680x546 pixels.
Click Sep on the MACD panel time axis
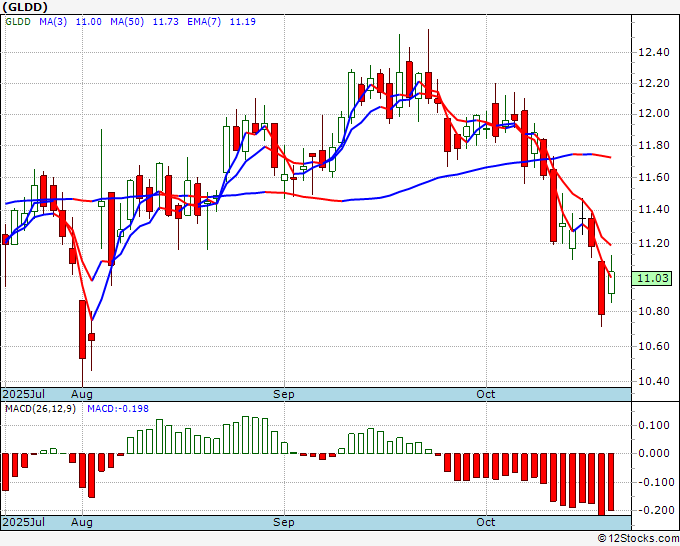pyautogui.click(x=284, y=522)
